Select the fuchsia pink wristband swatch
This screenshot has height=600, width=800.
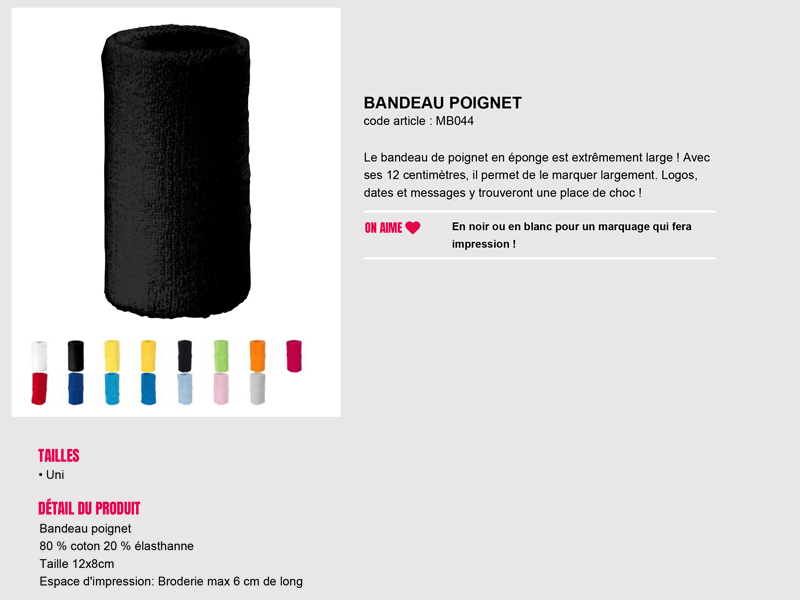[294, 356]
